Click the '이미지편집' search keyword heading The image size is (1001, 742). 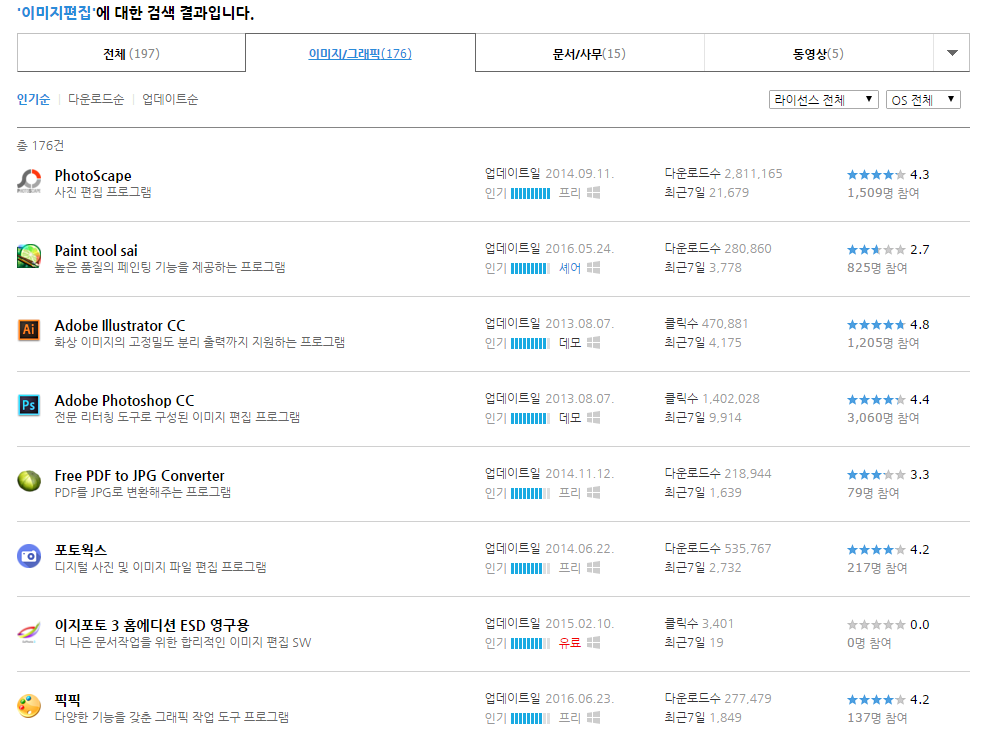(55, 12)
